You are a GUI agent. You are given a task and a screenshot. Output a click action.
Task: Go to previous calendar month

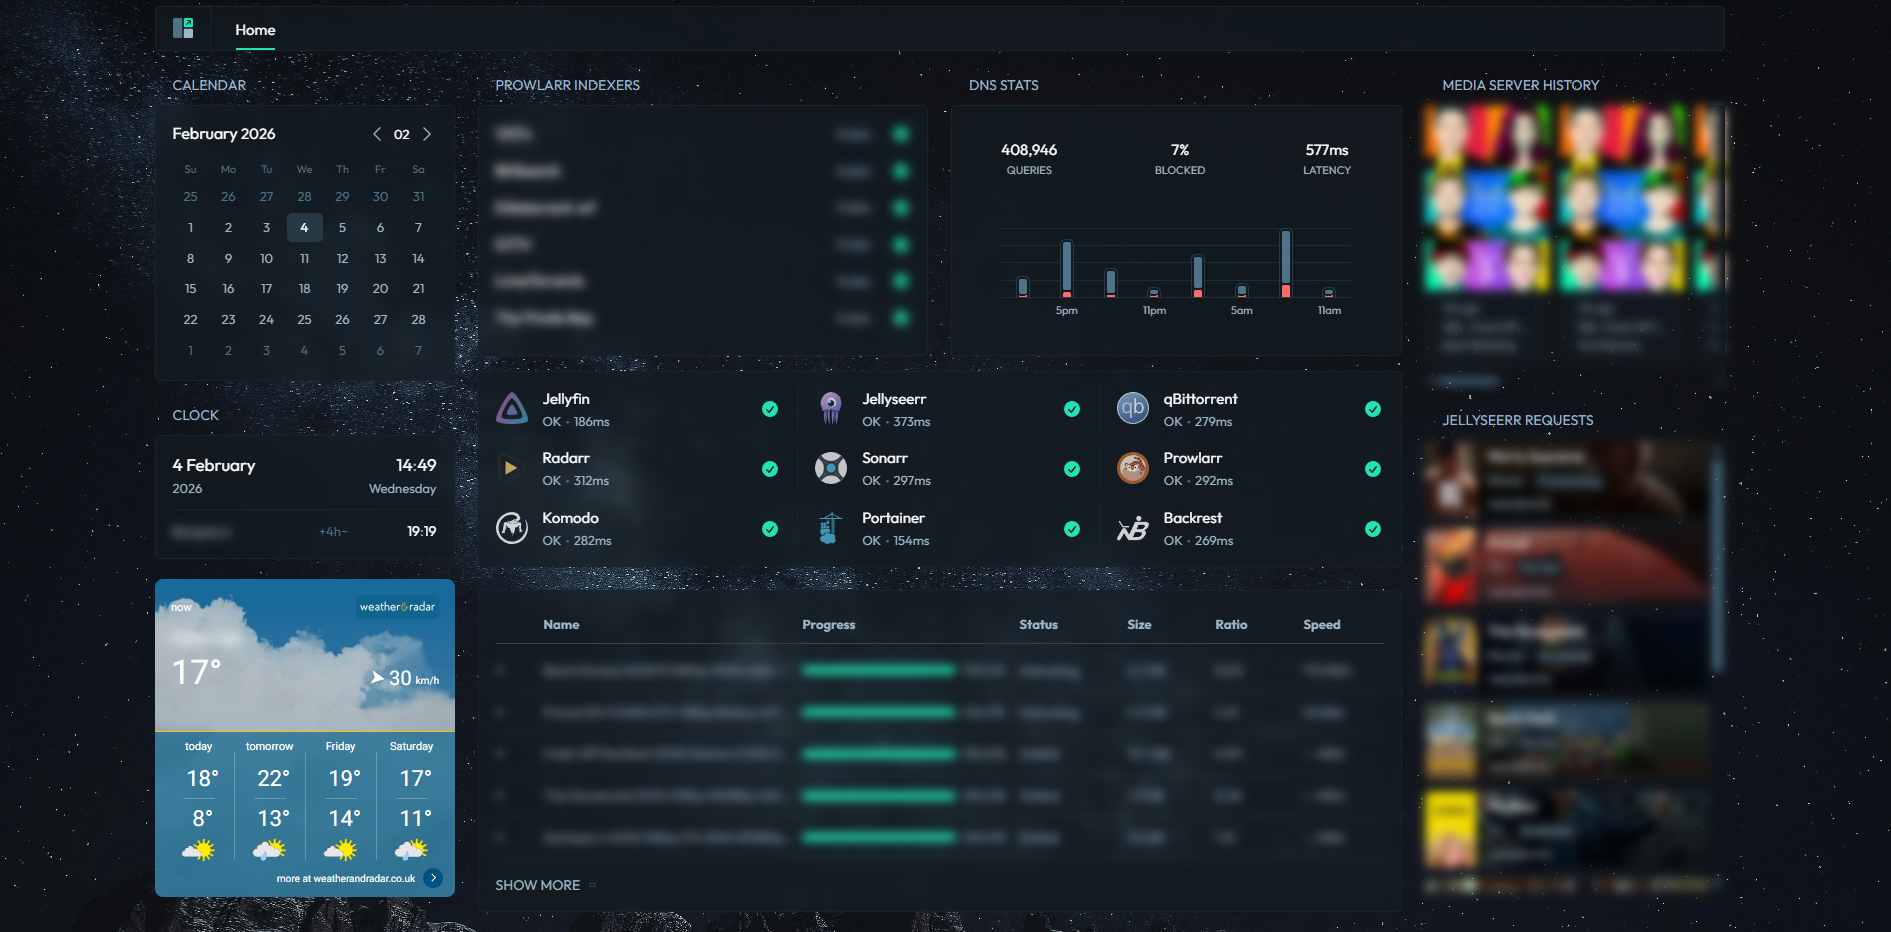(377, 134)
